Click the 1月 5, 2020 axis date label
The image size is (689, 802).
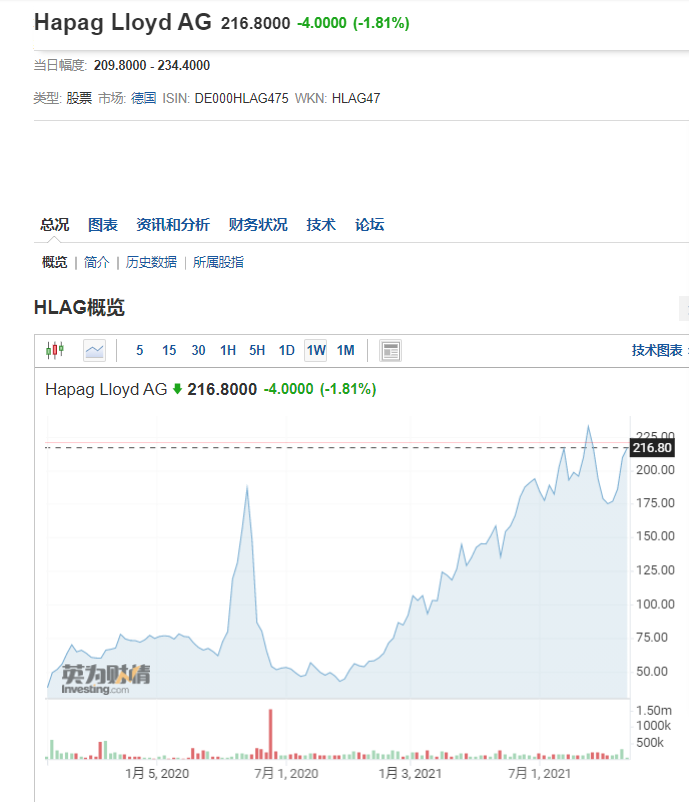coord(157,773)
